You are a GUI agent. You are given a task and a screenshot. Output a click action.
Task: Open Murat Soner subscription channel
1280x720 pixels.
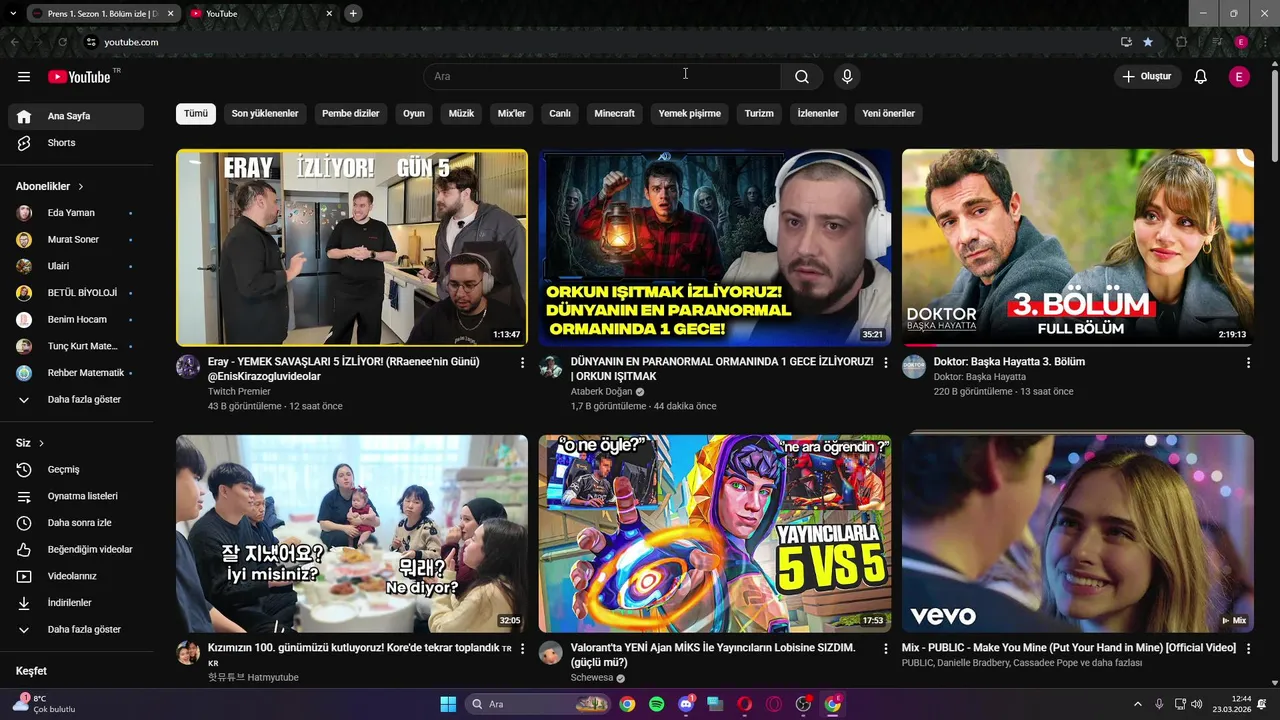pos(76,240)
